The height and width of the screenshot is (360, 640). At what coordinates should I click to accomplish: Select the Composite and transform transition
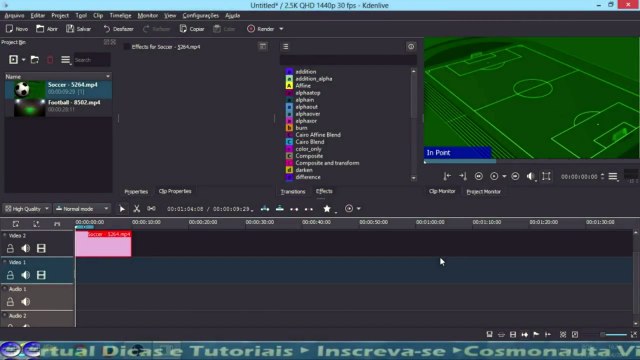pos(327,163)
